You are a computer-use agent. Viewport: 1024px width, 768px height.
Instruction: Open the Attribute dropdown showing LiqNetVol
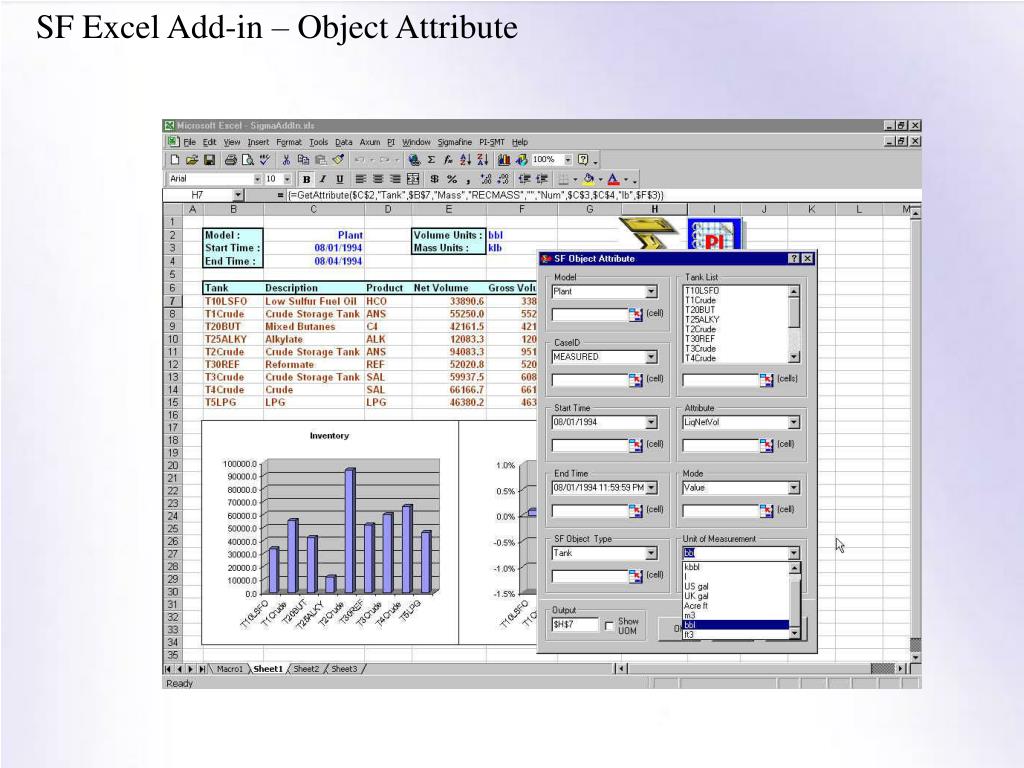tap(793, 423)
